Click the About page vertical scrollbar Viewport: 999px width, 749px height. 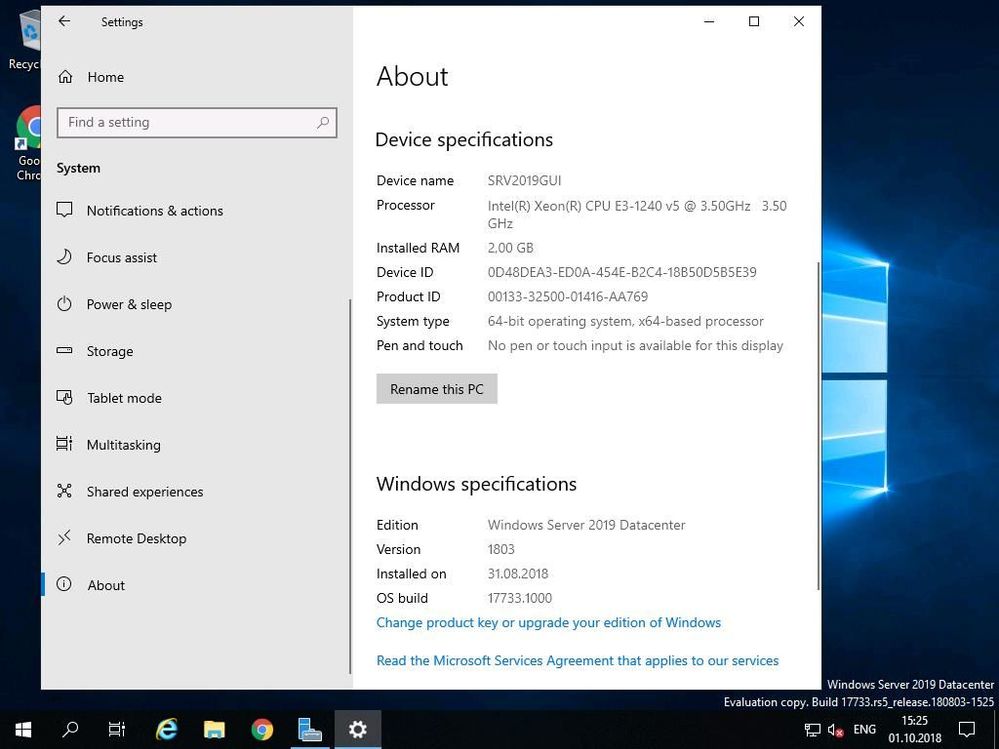point(818,425)
